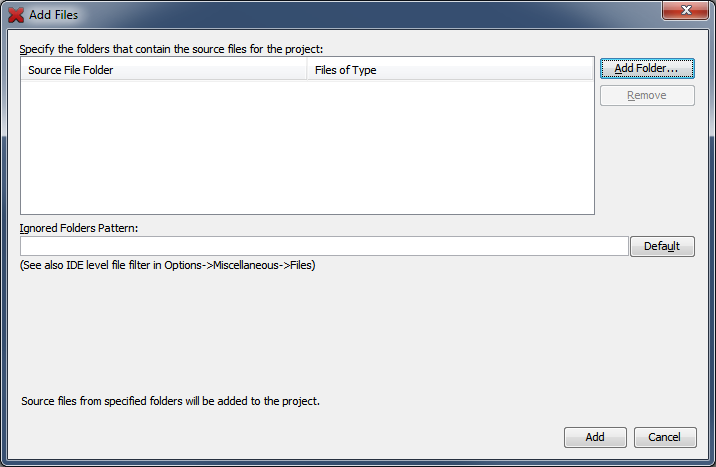
Task: Click the greyed-out Remove button
Action: tap(647, 96)
